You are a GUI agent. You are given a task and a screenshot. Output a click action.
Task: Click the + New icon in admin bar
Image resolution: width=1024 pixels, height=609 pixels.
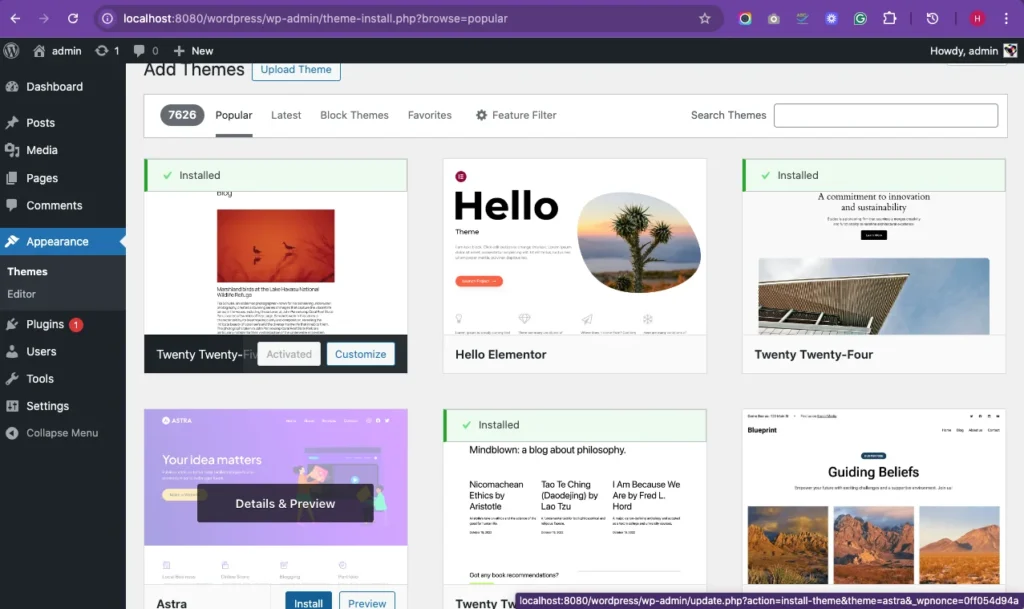(x=178, y=50)
